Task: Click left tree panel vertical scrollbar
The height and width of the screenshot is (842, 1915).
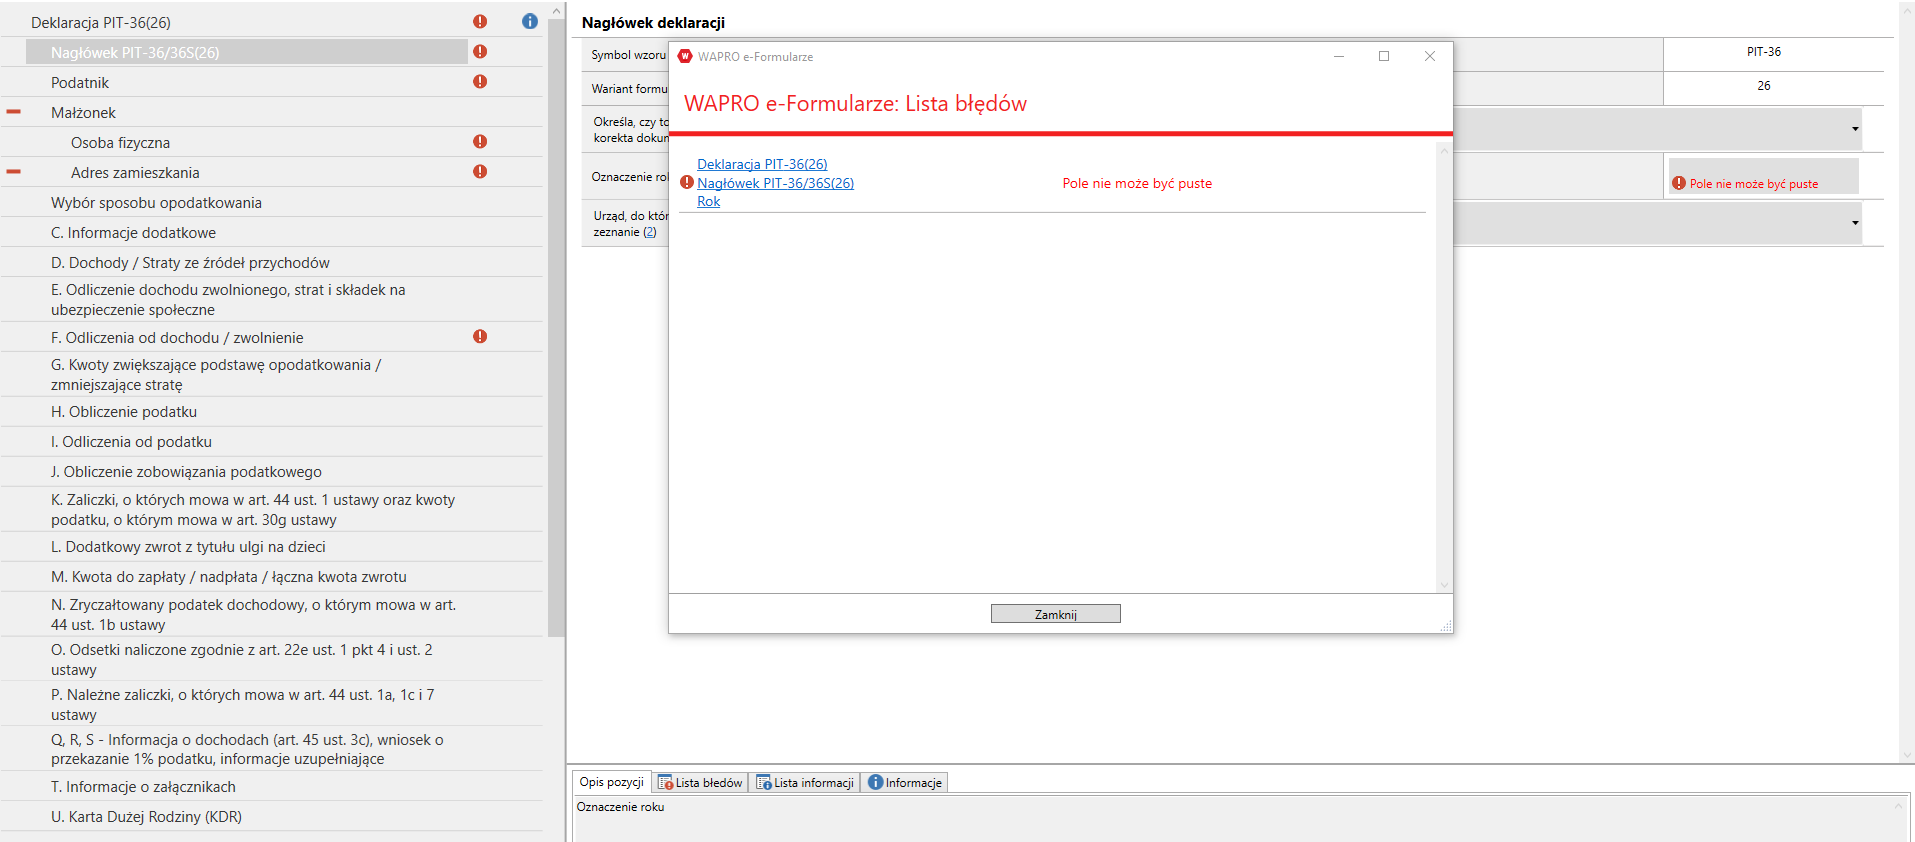Action: pos(556,330)
